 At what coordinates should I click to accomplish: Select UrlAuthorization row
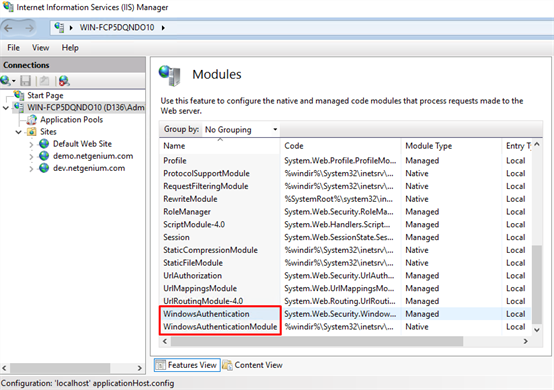(345, 276)
